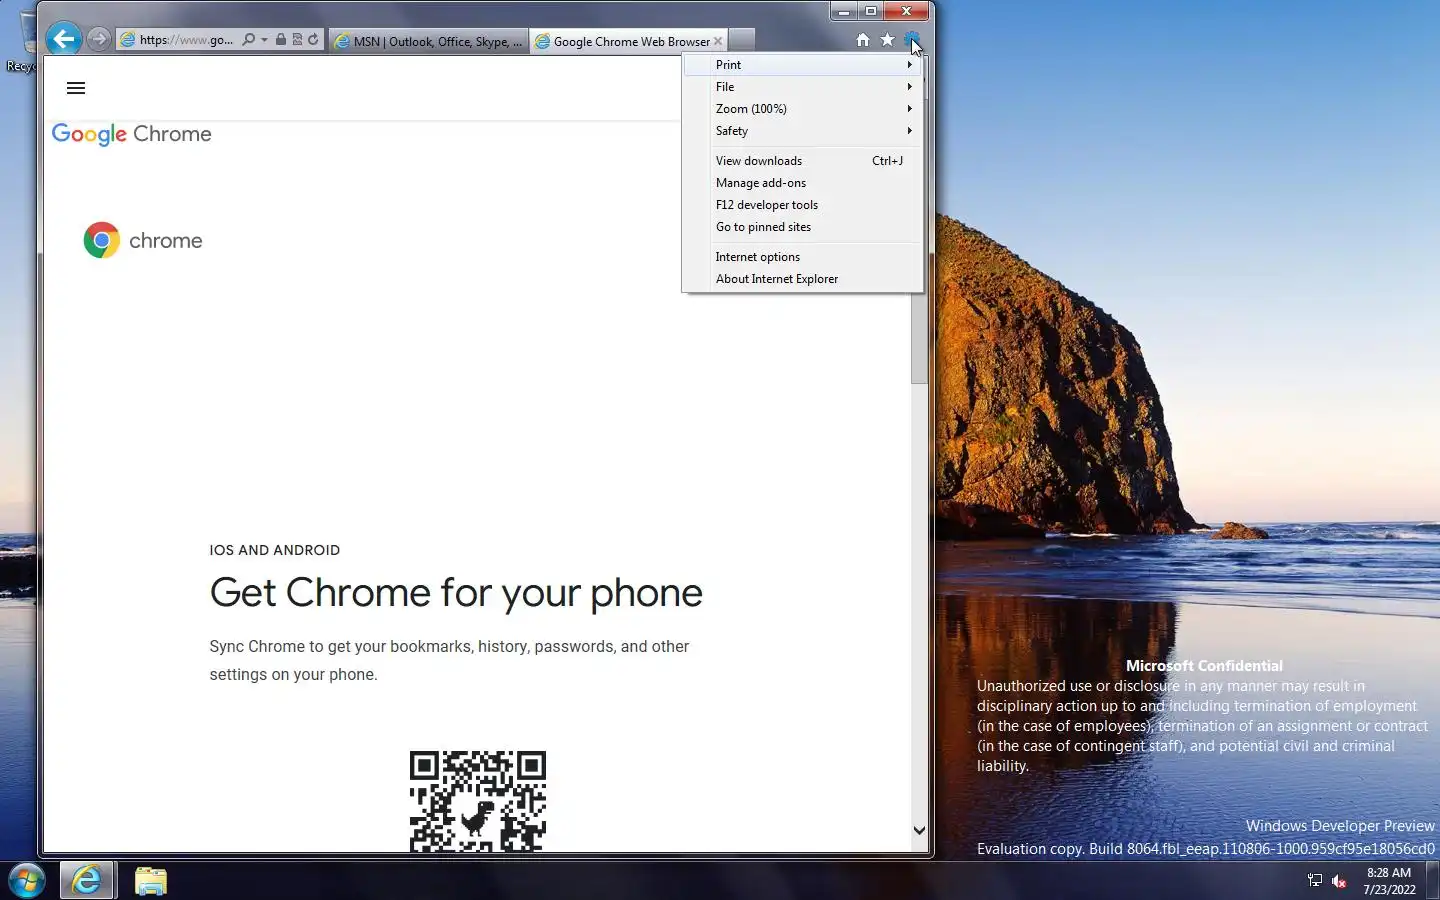Open the hamburger menu on Chrome page
The image size is (1440, 900).
tap(76, 88)
